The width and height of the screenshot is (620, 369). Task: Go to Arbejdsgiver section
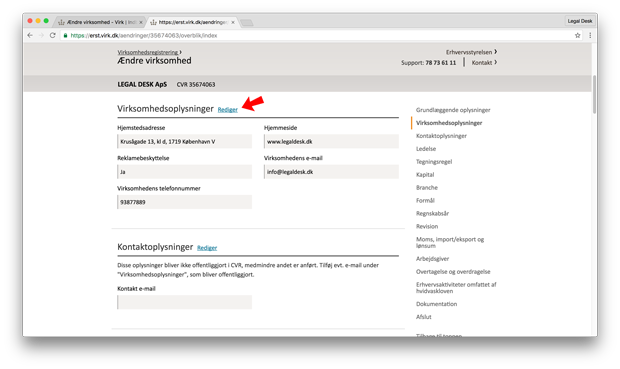tap(432, 259)
